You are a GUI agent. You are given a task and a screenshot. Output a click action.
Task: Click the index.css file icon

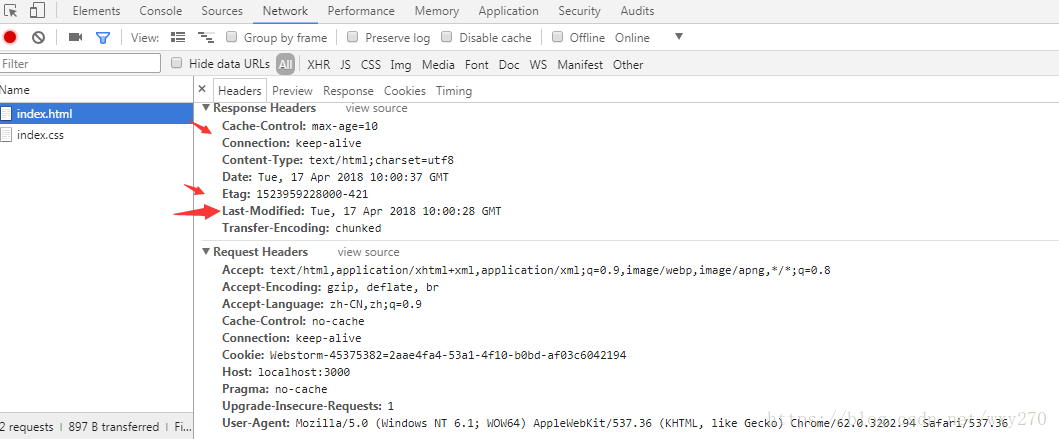[6, 134]
